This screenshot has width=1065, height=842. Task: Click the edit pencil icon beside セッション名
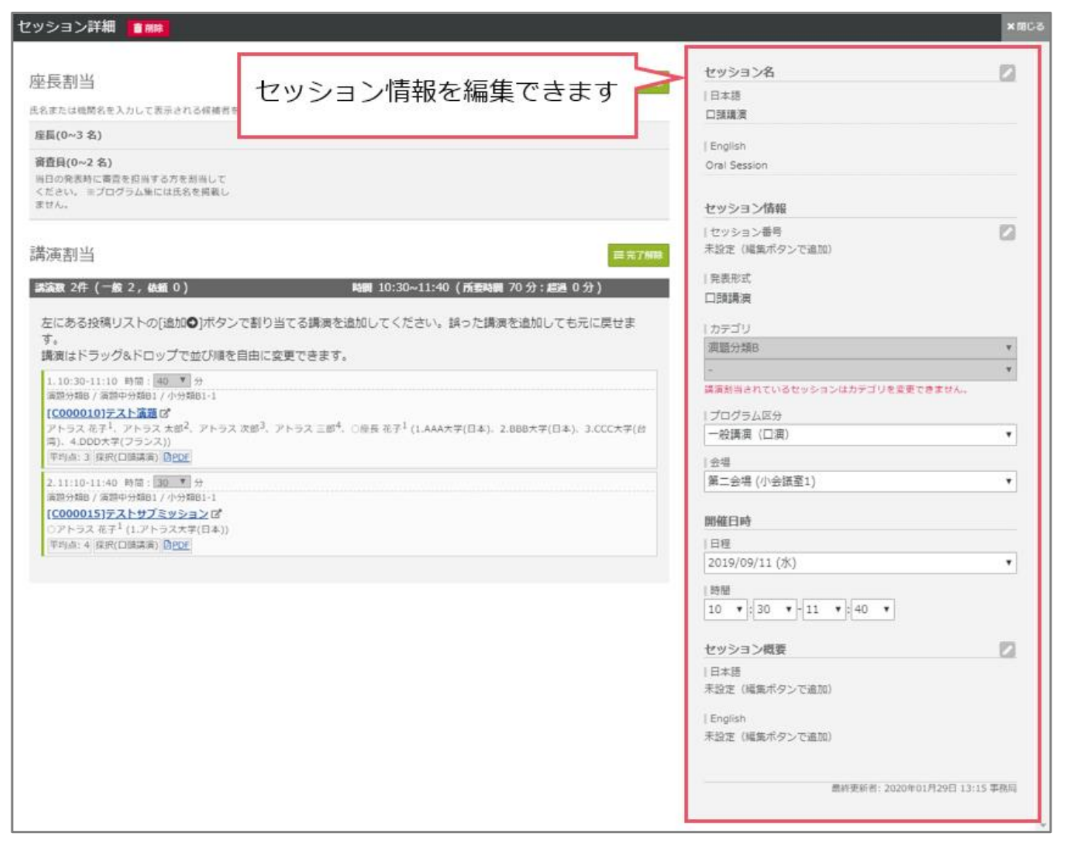pos(1006,72)
